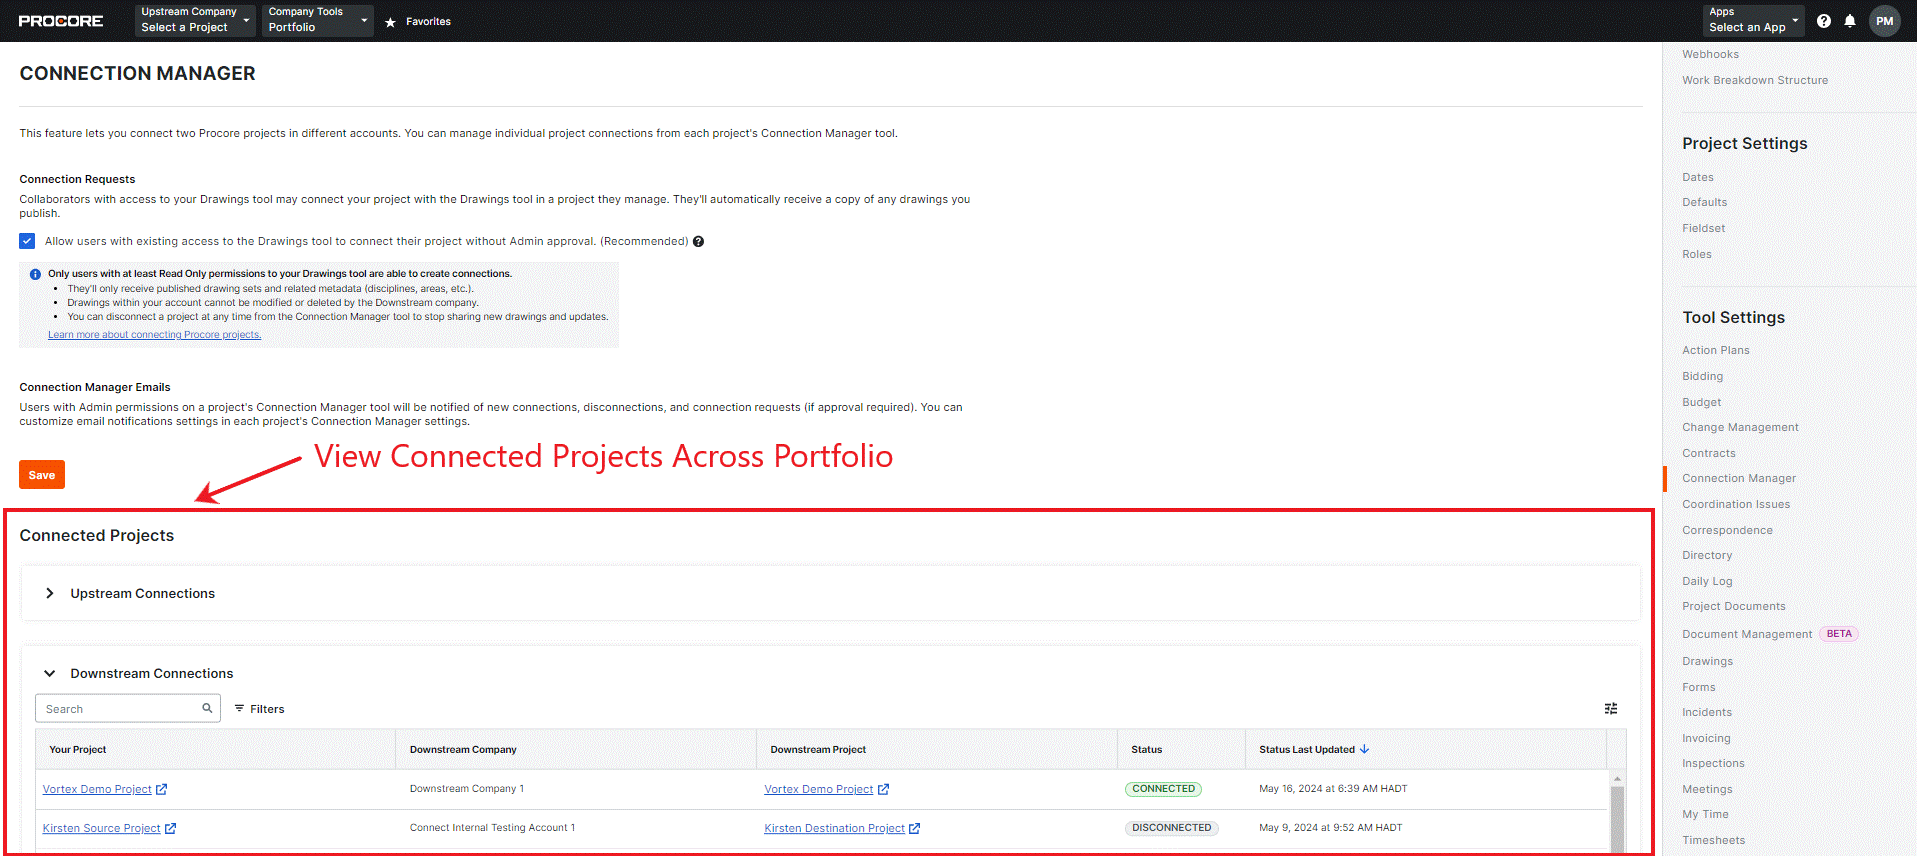Open Invoicing tool settings
The image size is (1917, 856).
click(1706, 738)
